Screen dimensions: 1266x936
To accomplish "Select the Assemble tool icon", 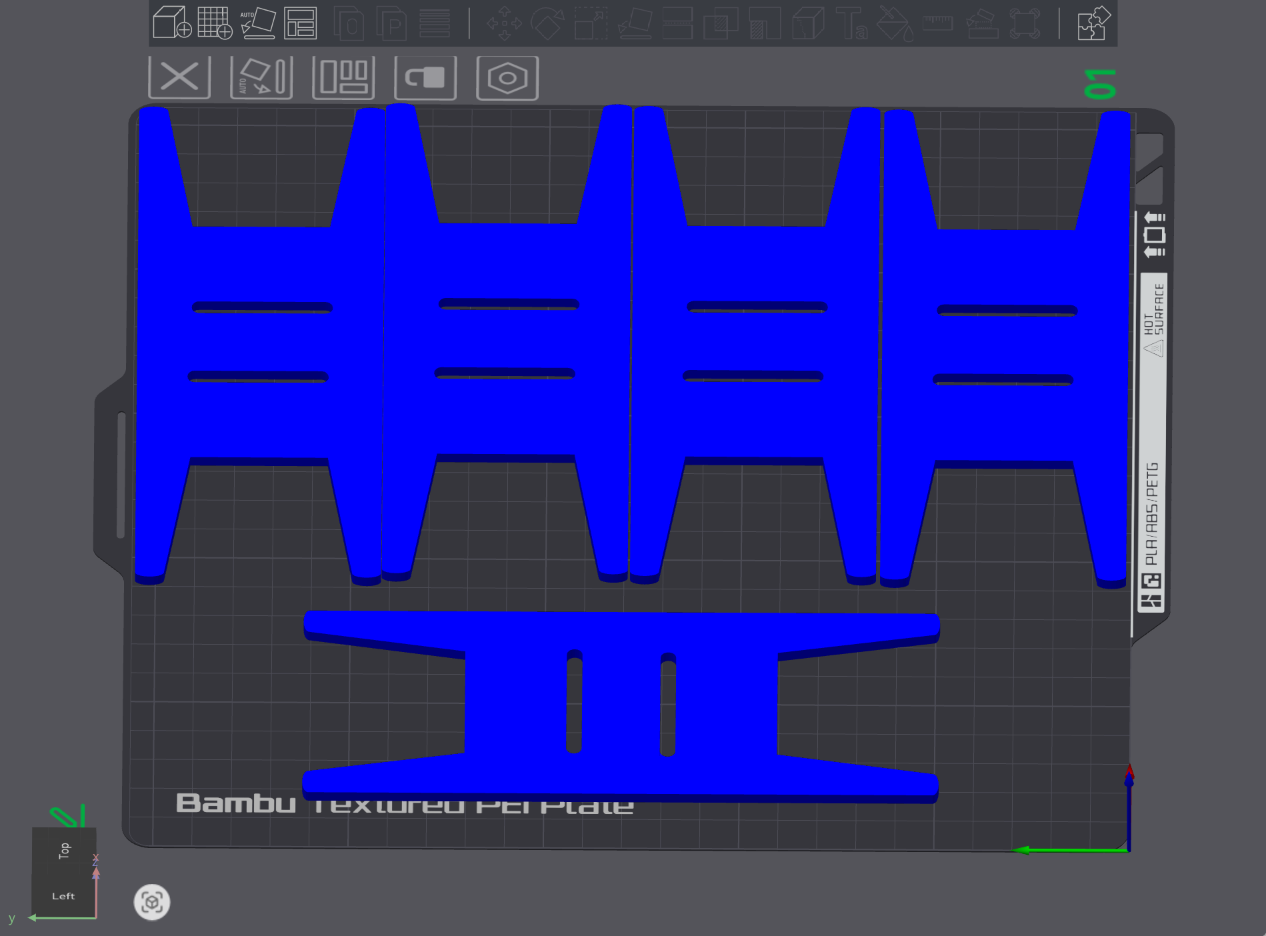I will [x=981, y=22].
